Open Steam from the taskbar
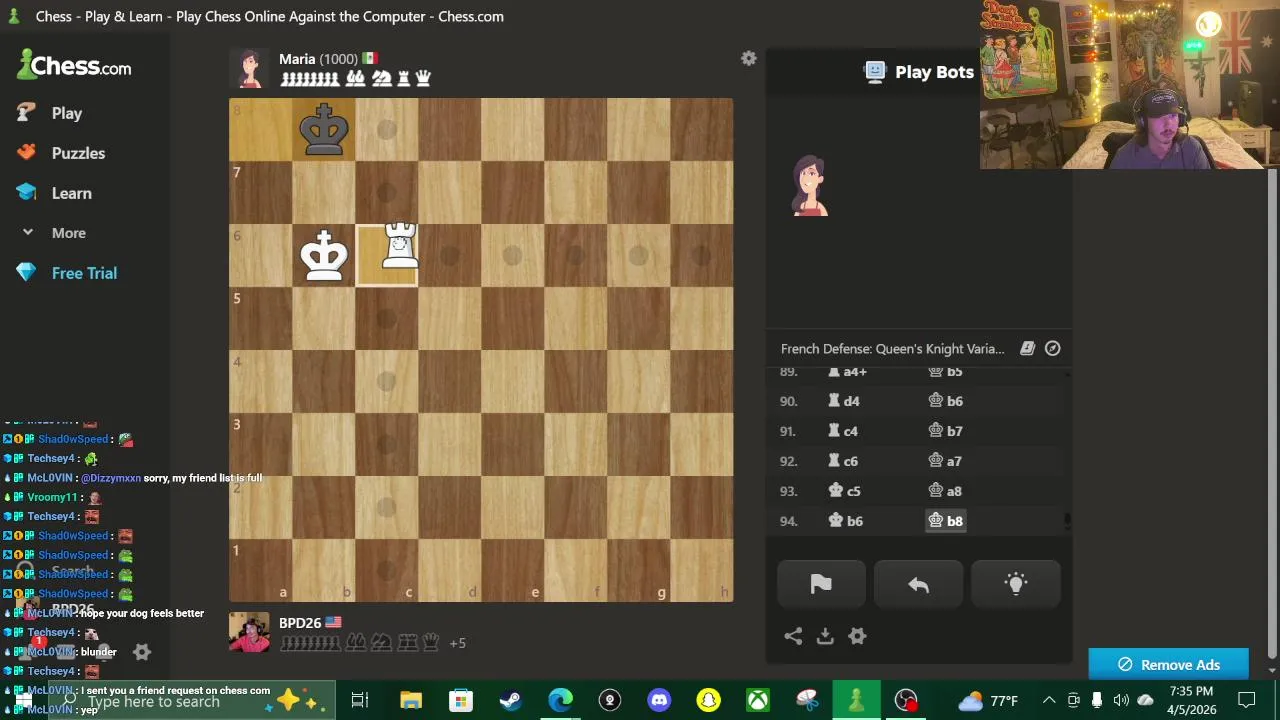This screenshot has height=720, width=1280. coord(510,701)
